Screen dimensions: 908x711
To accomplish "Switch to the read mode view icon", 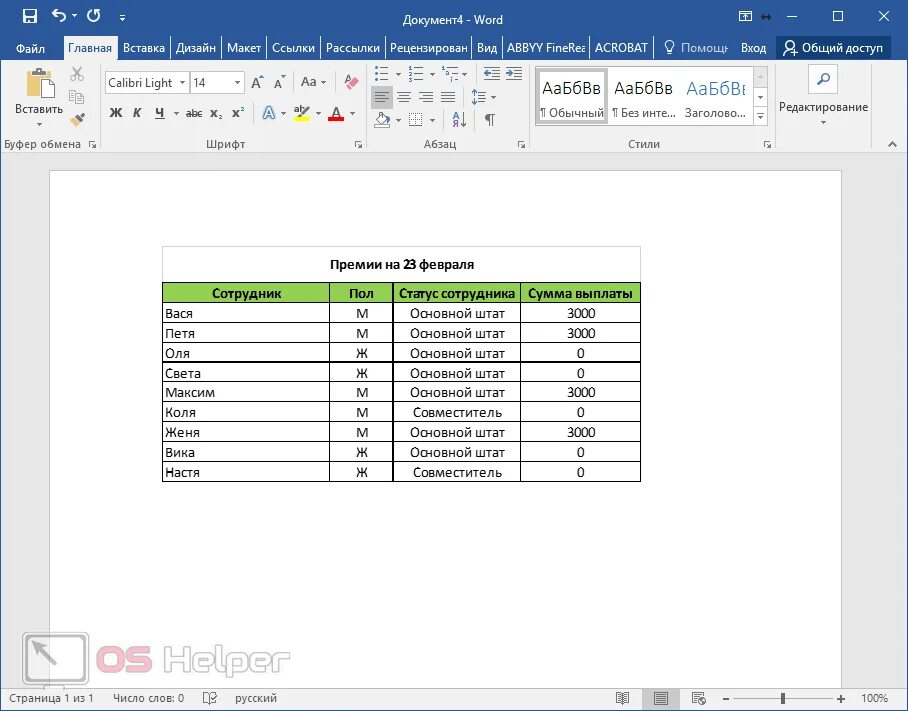I will tap(623, 698).
